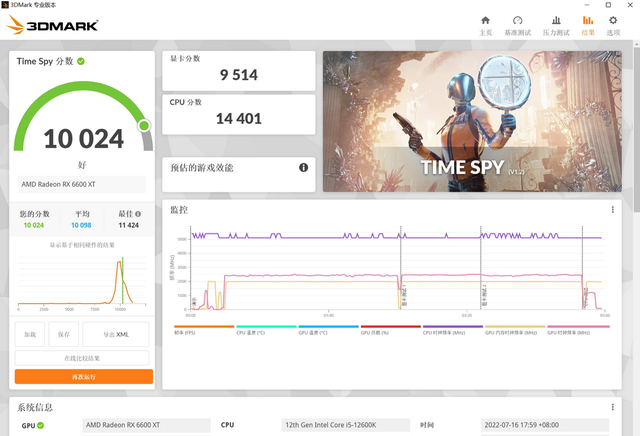The height and width of the screenshot is (436, 640).
Task: Click the 显卡测试 2 marker in the monitoring graph
Action: (x=484, y=296)
